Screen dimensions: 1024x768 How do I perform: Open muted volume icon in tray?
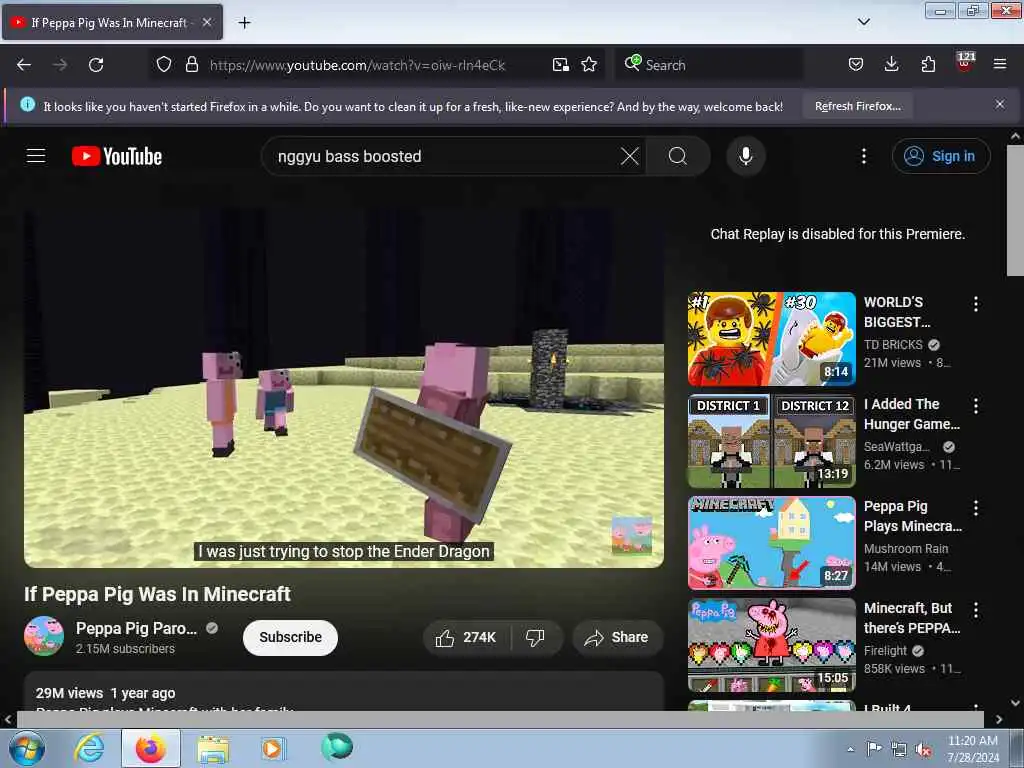click(923, 750)
